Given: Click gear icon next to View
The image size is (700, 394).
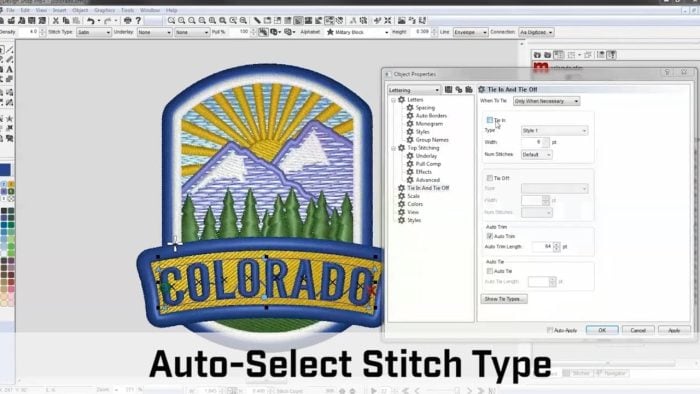Looking at the screenshot, I should 401,212.
